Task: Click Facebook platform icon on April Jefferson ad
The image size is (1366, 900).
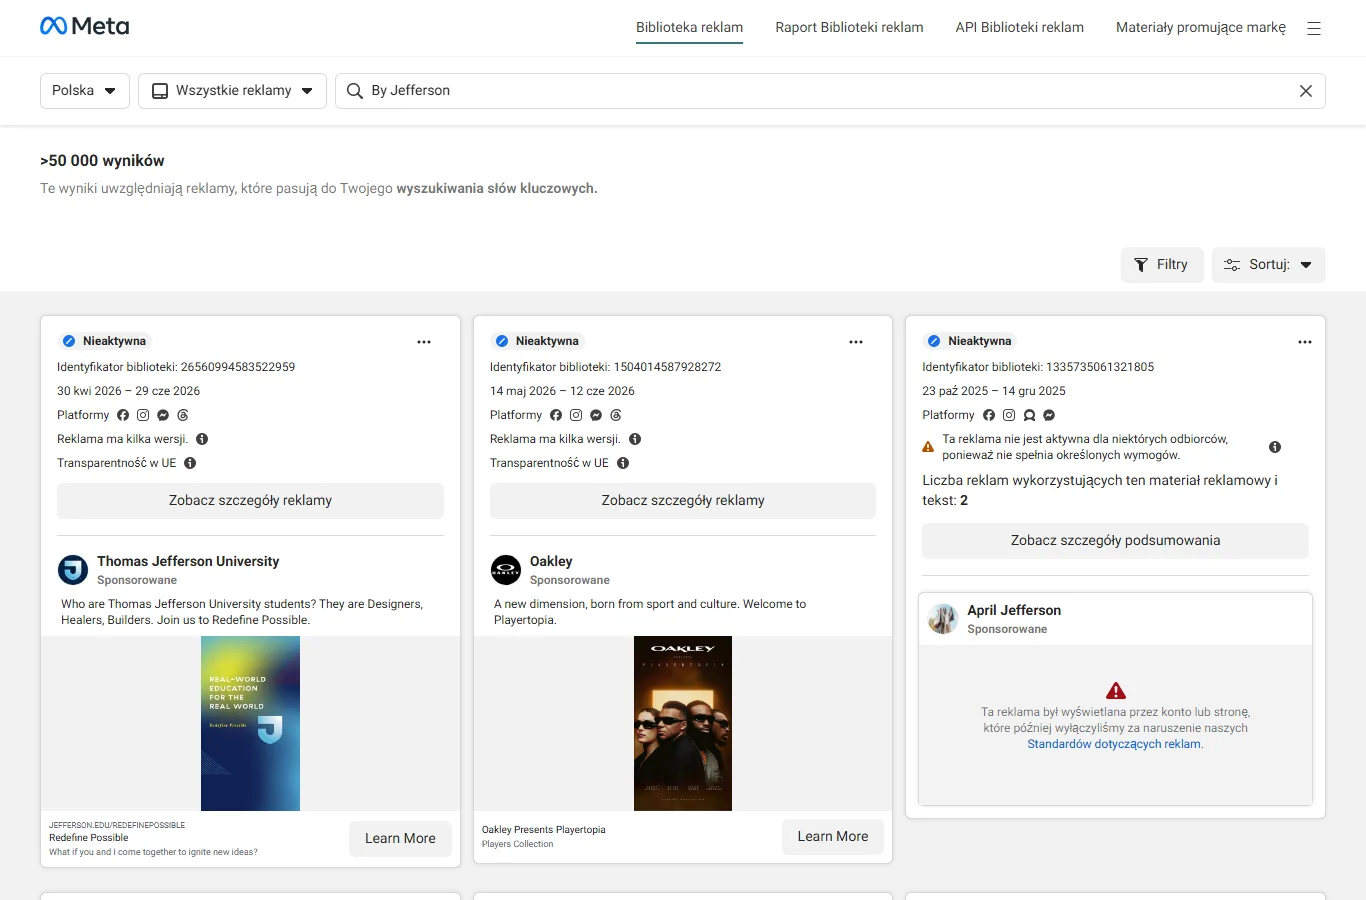Action: pos(989,415)
